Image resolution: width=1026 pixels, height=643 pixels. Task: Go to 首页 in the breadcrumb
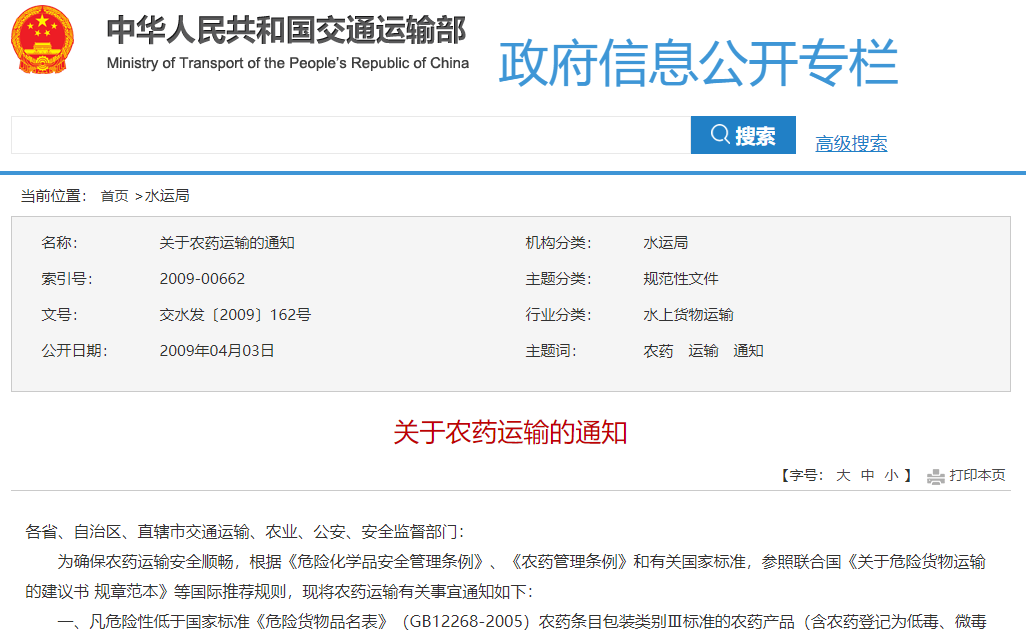pos(114,196)
